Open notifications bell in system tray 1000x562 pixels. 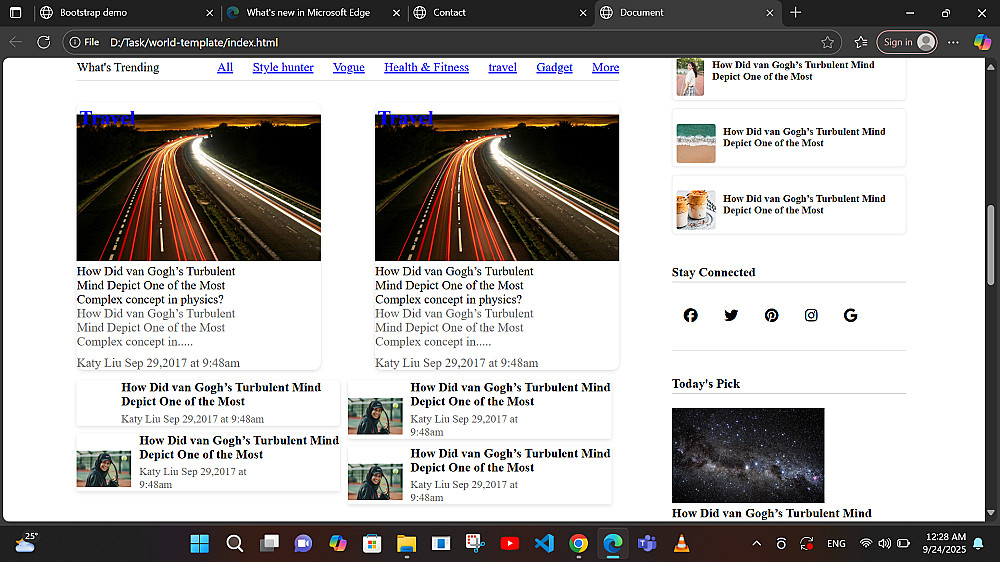tap(978, 544)
